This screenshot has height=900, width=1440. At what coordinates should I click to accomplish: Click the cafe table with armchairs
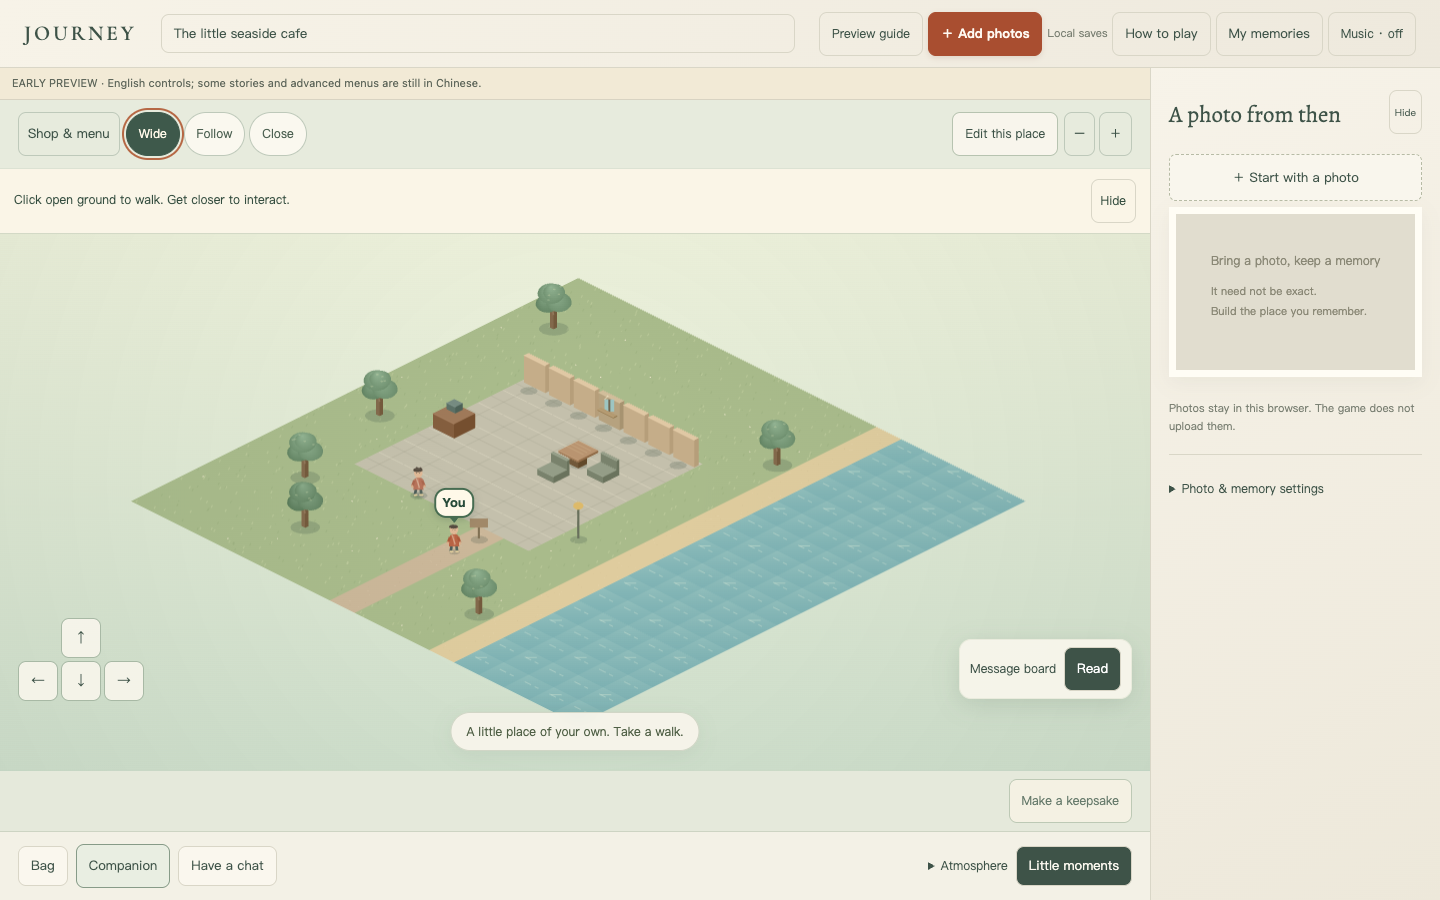(x=579, y=461)
